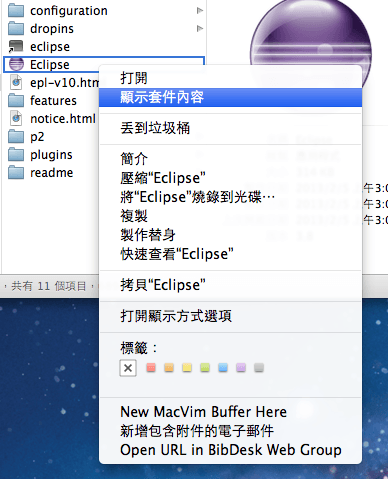Choose 打開 from the context menu
Image resolution: width=388 pixels, height=479 pixels.
click(x=230, y=78)
